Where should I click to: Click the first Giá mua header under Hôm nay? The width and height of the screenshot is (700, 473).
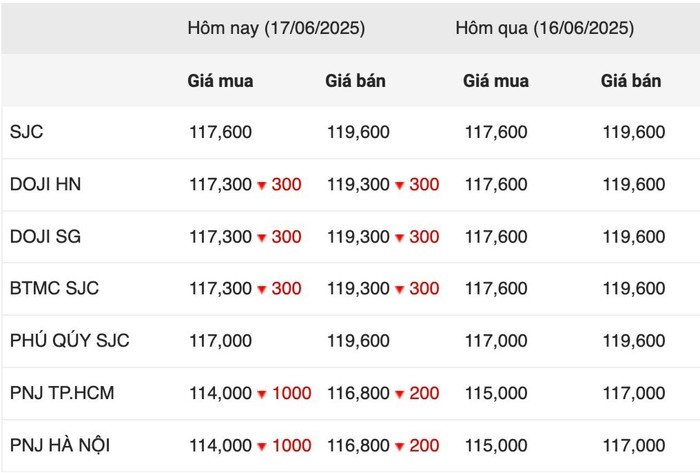tap(221, 81)
